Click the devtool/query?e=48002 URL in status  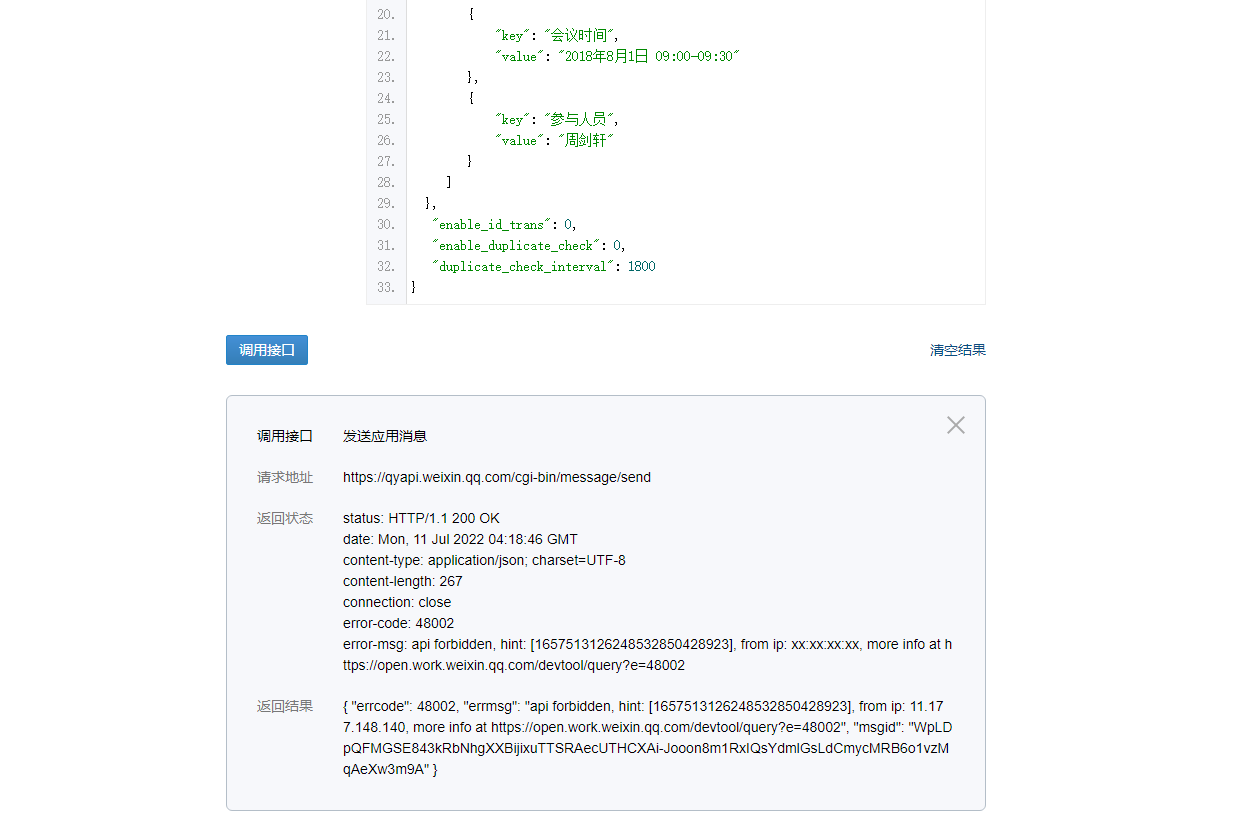(514, 665)
